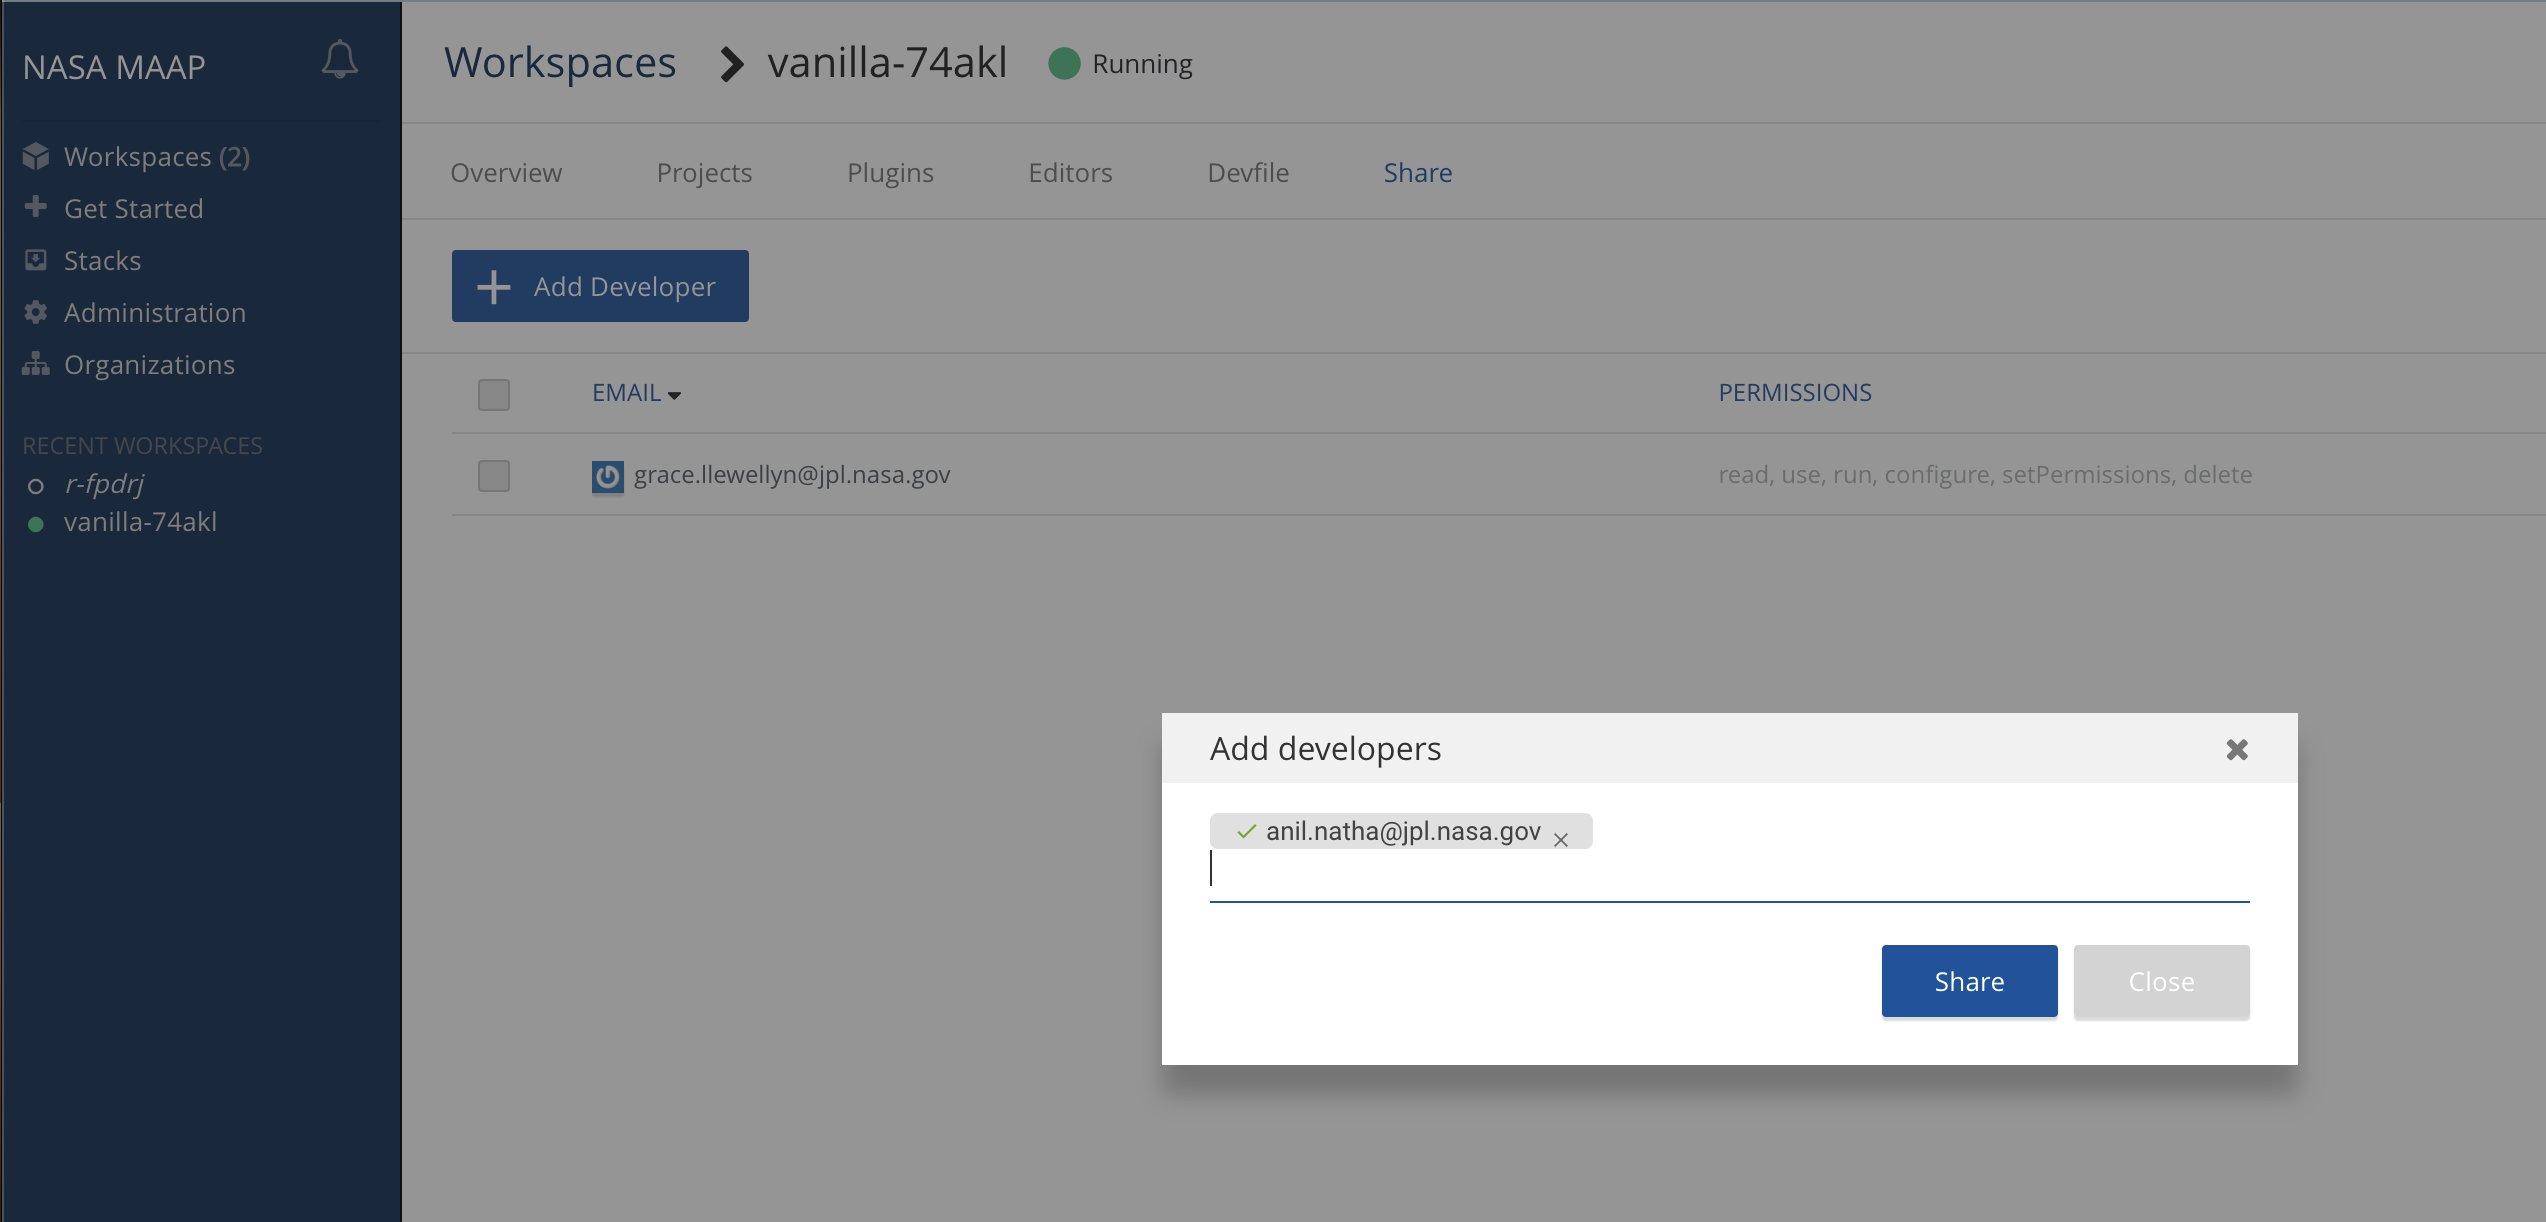Open the Plugins tab
Image resolution: width=2546 pixels, height=1222 pixels.
tap(890, 172)
